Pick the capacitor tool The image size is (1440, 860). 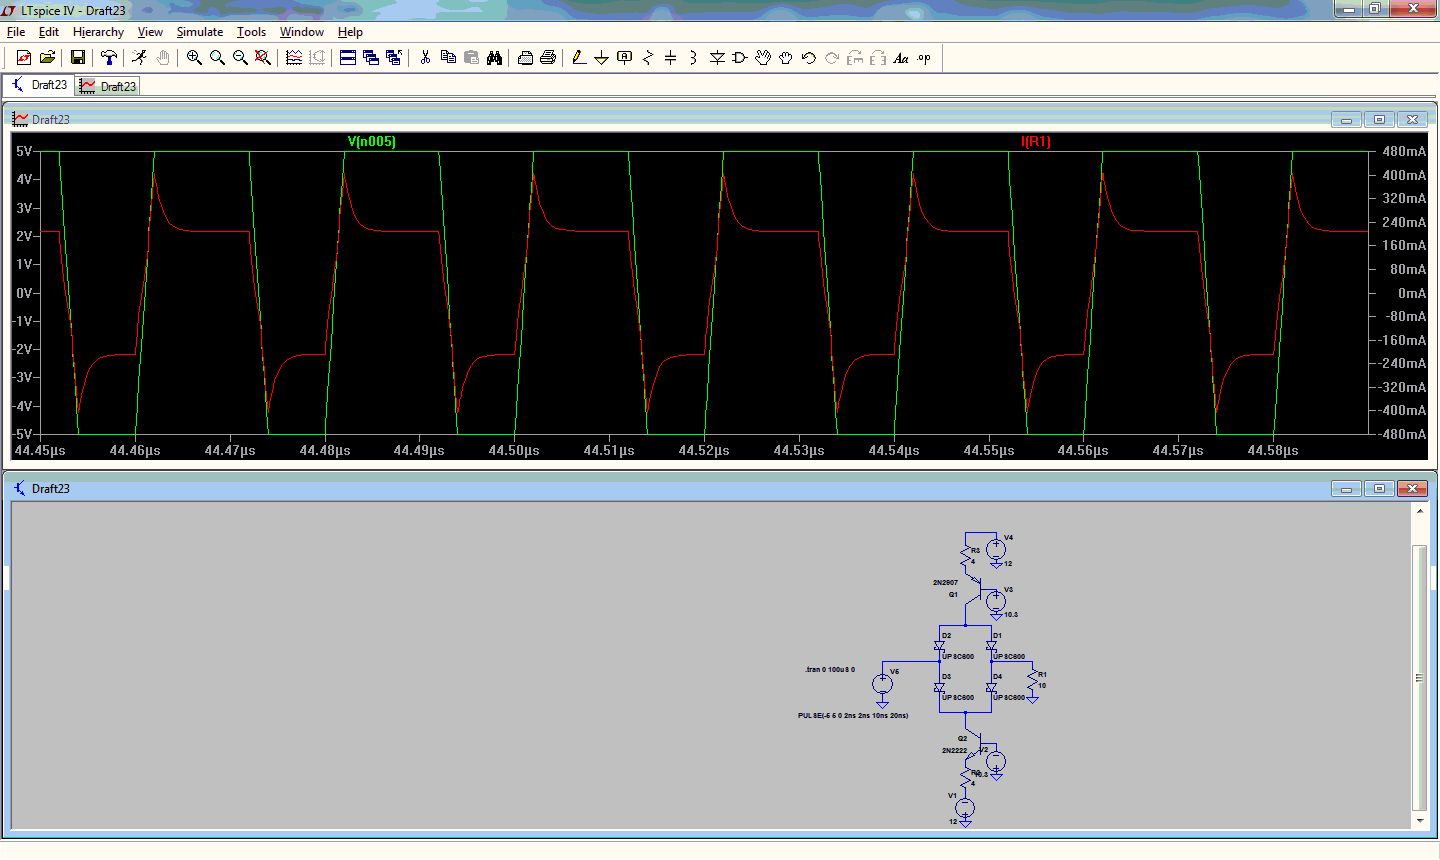coord(670,58)
